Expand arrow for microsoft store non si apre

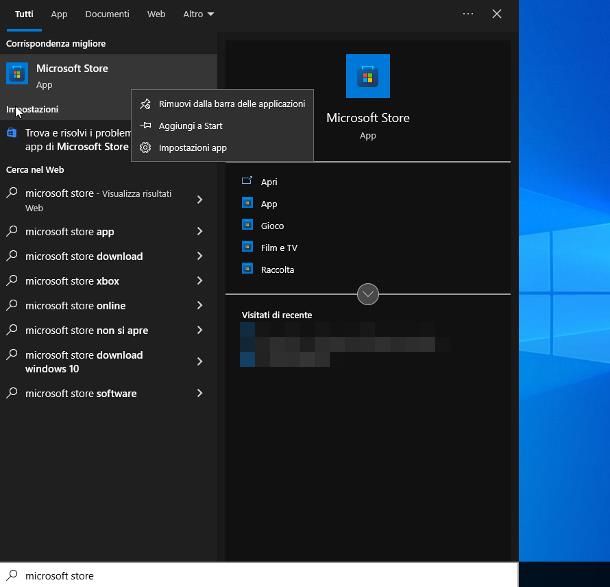tap(200, 330)
